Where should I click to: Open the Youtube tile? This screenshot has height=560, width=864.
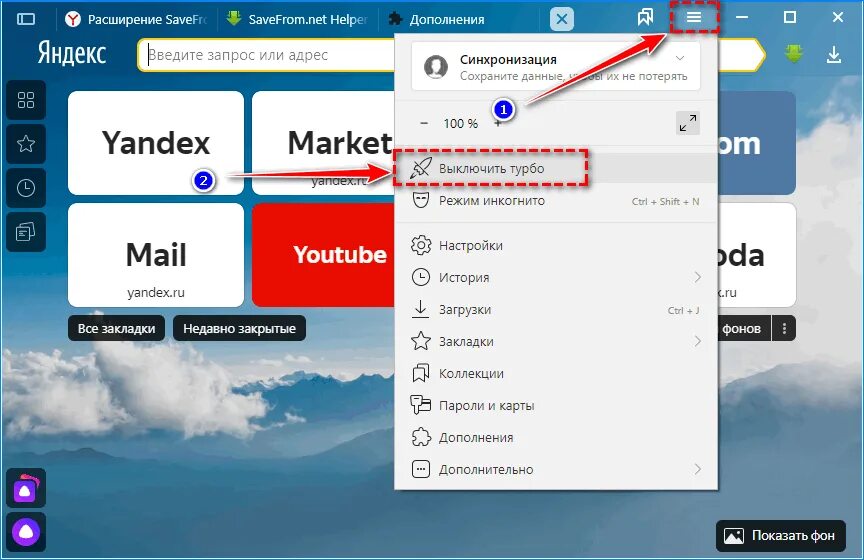pos(323,255)
